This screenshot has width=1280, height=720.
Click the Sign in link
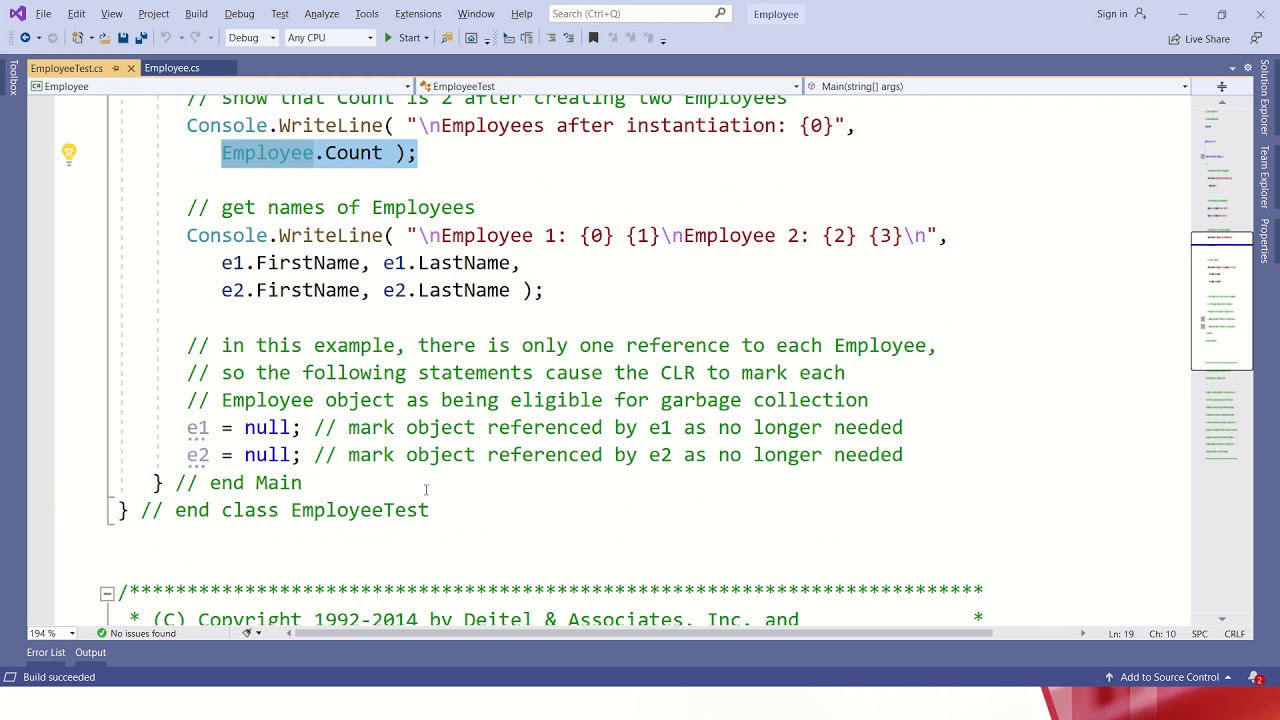1112,14
